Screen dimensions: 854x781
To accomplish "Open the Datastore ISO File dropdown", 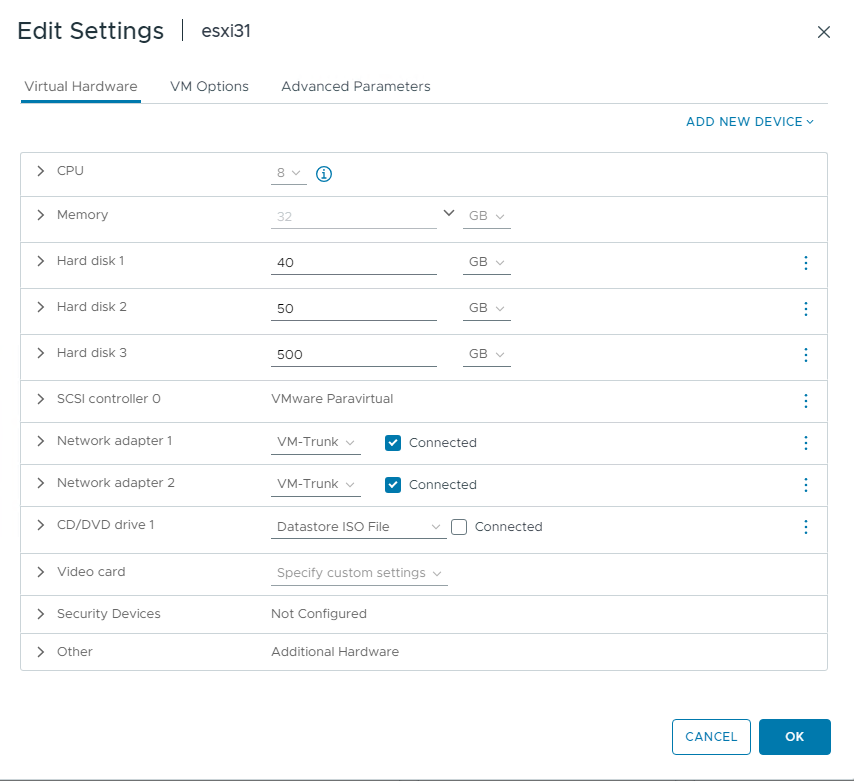I will pyautogui.click(x=358, y=527).
